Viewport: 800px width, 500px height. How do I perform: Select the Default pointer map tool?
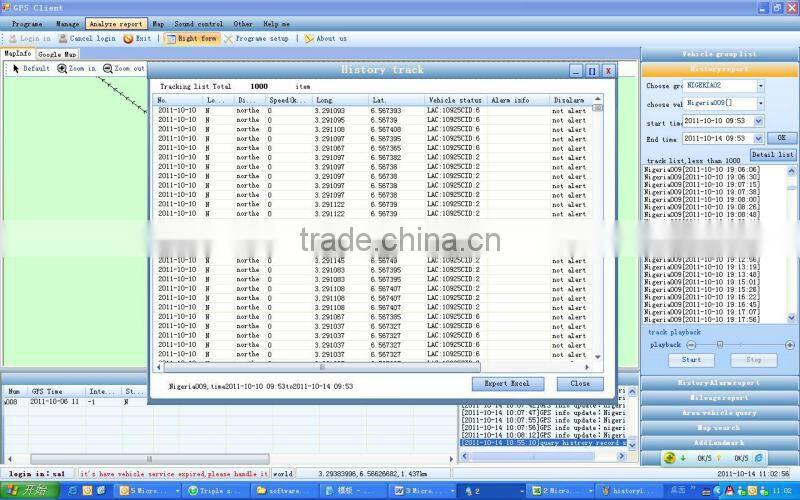click(31, 68)
